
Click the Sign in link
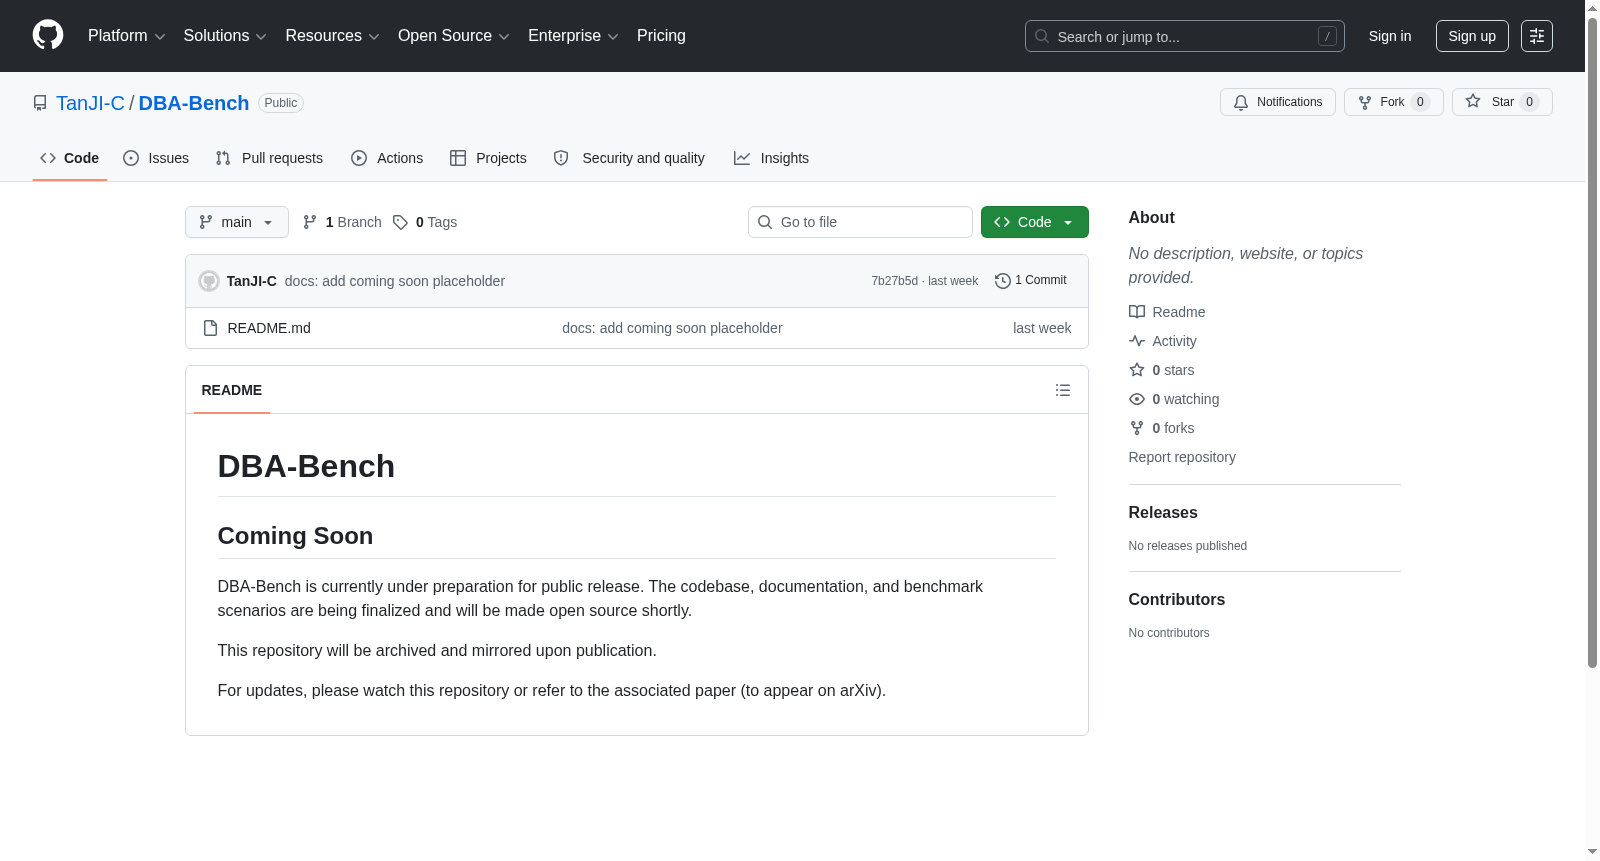(x=1390, y=36)
